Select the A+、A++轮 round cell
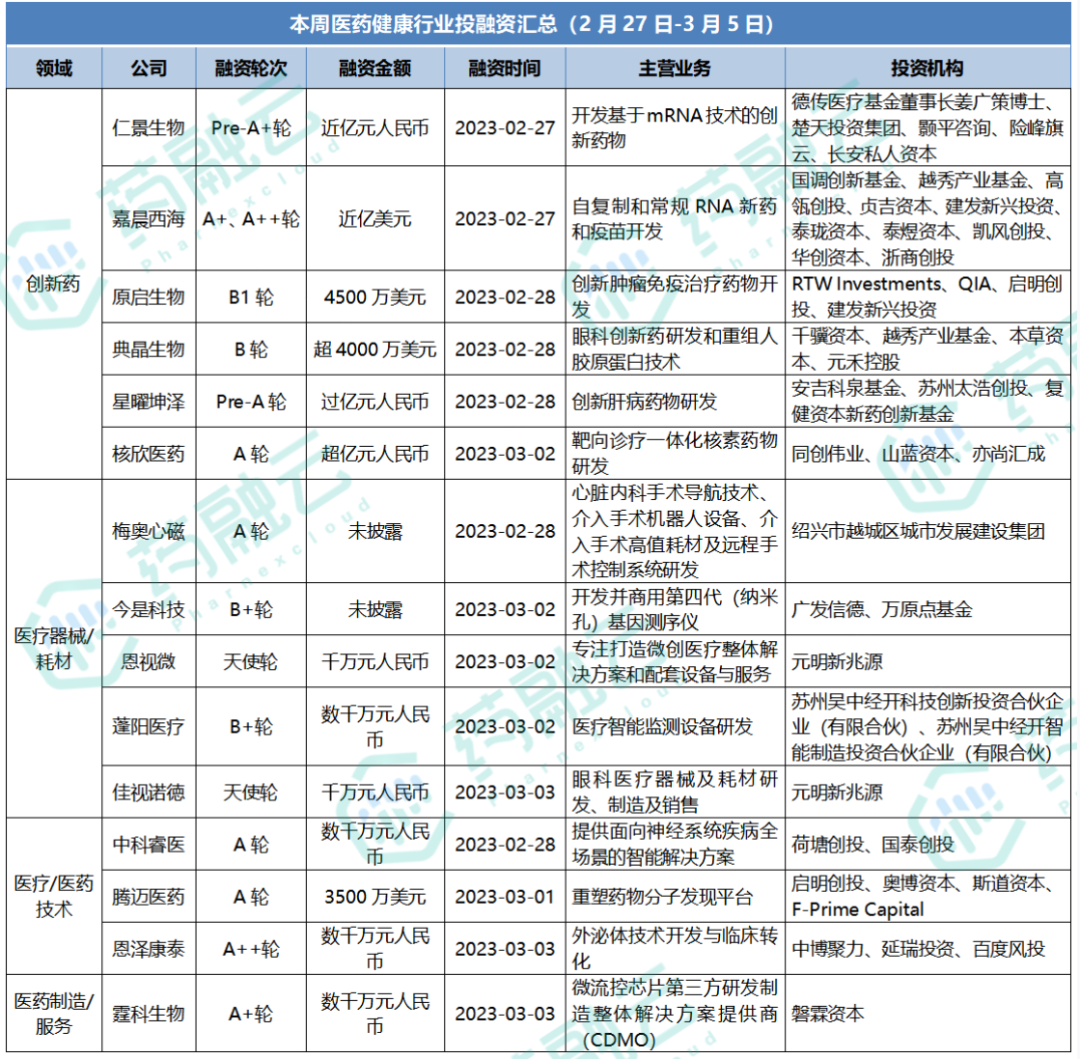 point(251,219)
